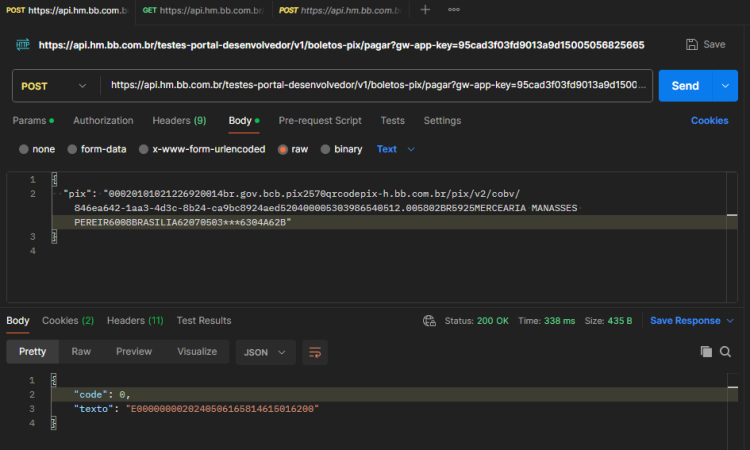Click the HTTP request type icon
Image resolution: width=750 pixels, height=450 pixels.
coord(23,45)
